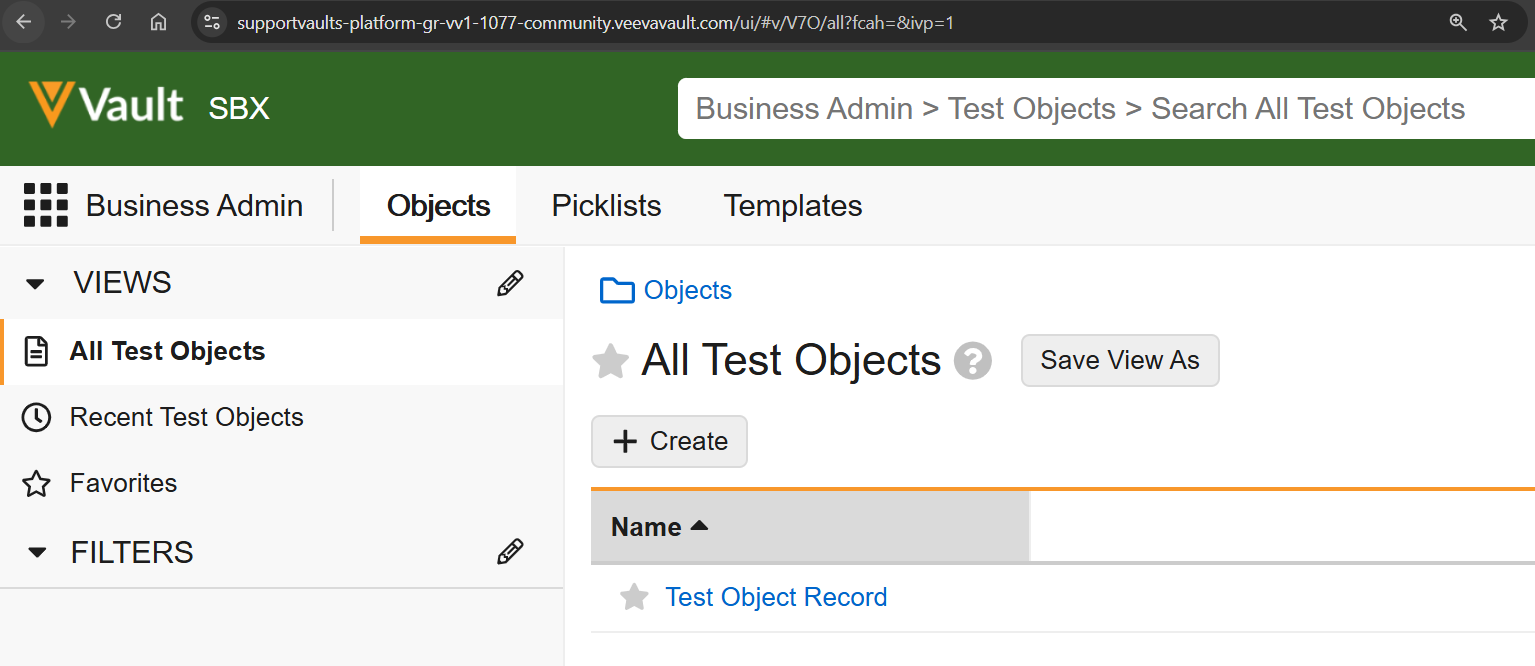
Task: Bookmark page with browser star icon
Action: tap(1498, 22)
